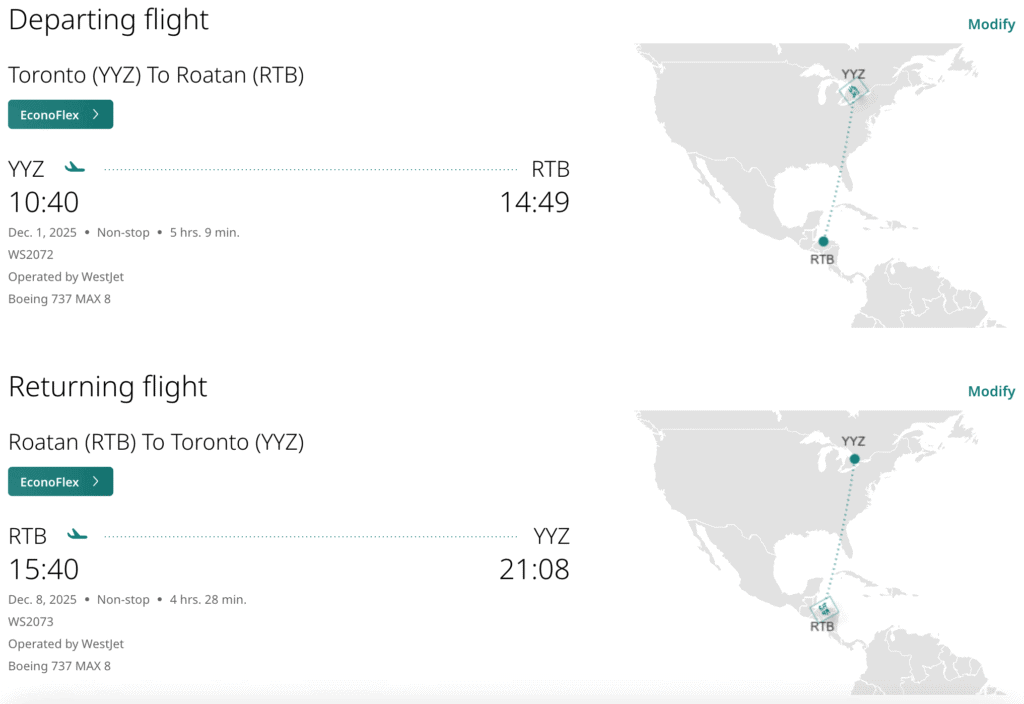Select the 10:40 departure time

tap(44, 202)
